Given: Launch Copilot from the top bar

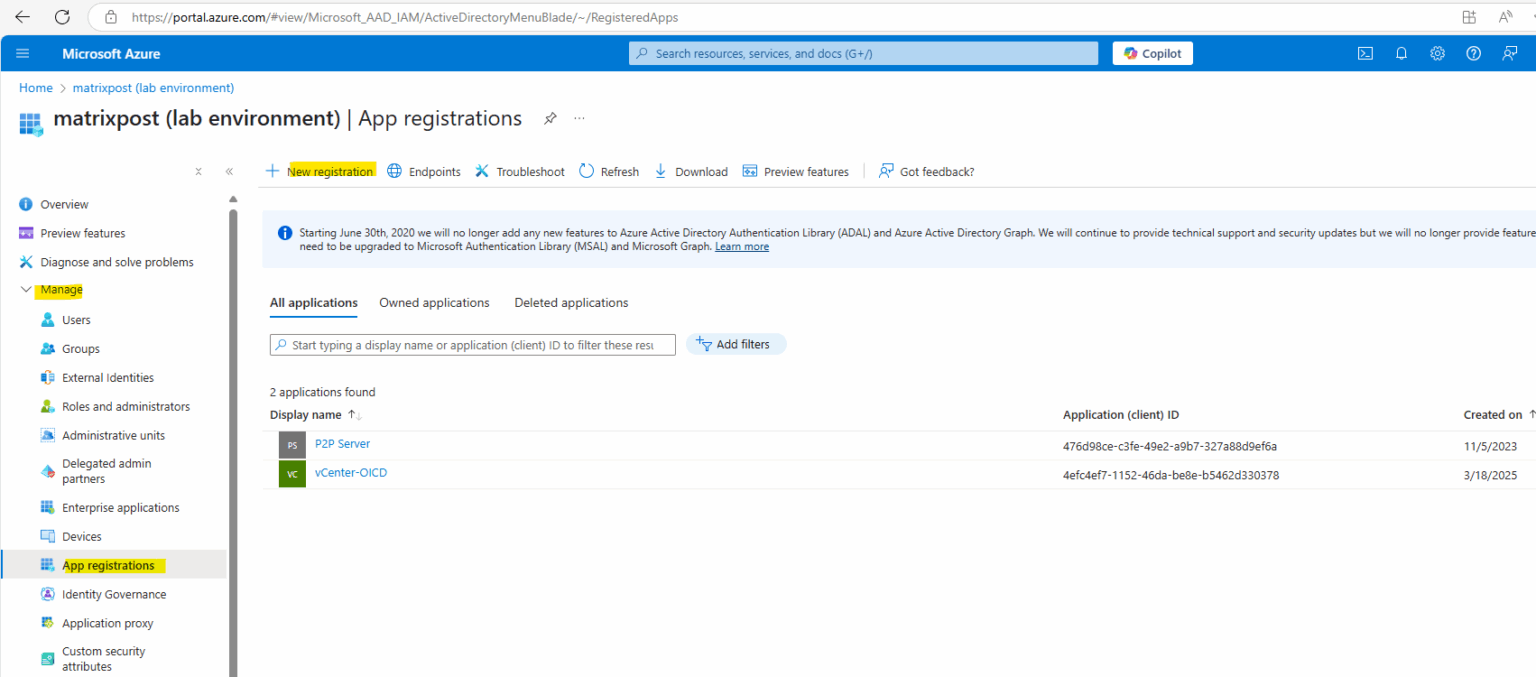Looking at the screenshot, I should click(x=1152, y=52).
